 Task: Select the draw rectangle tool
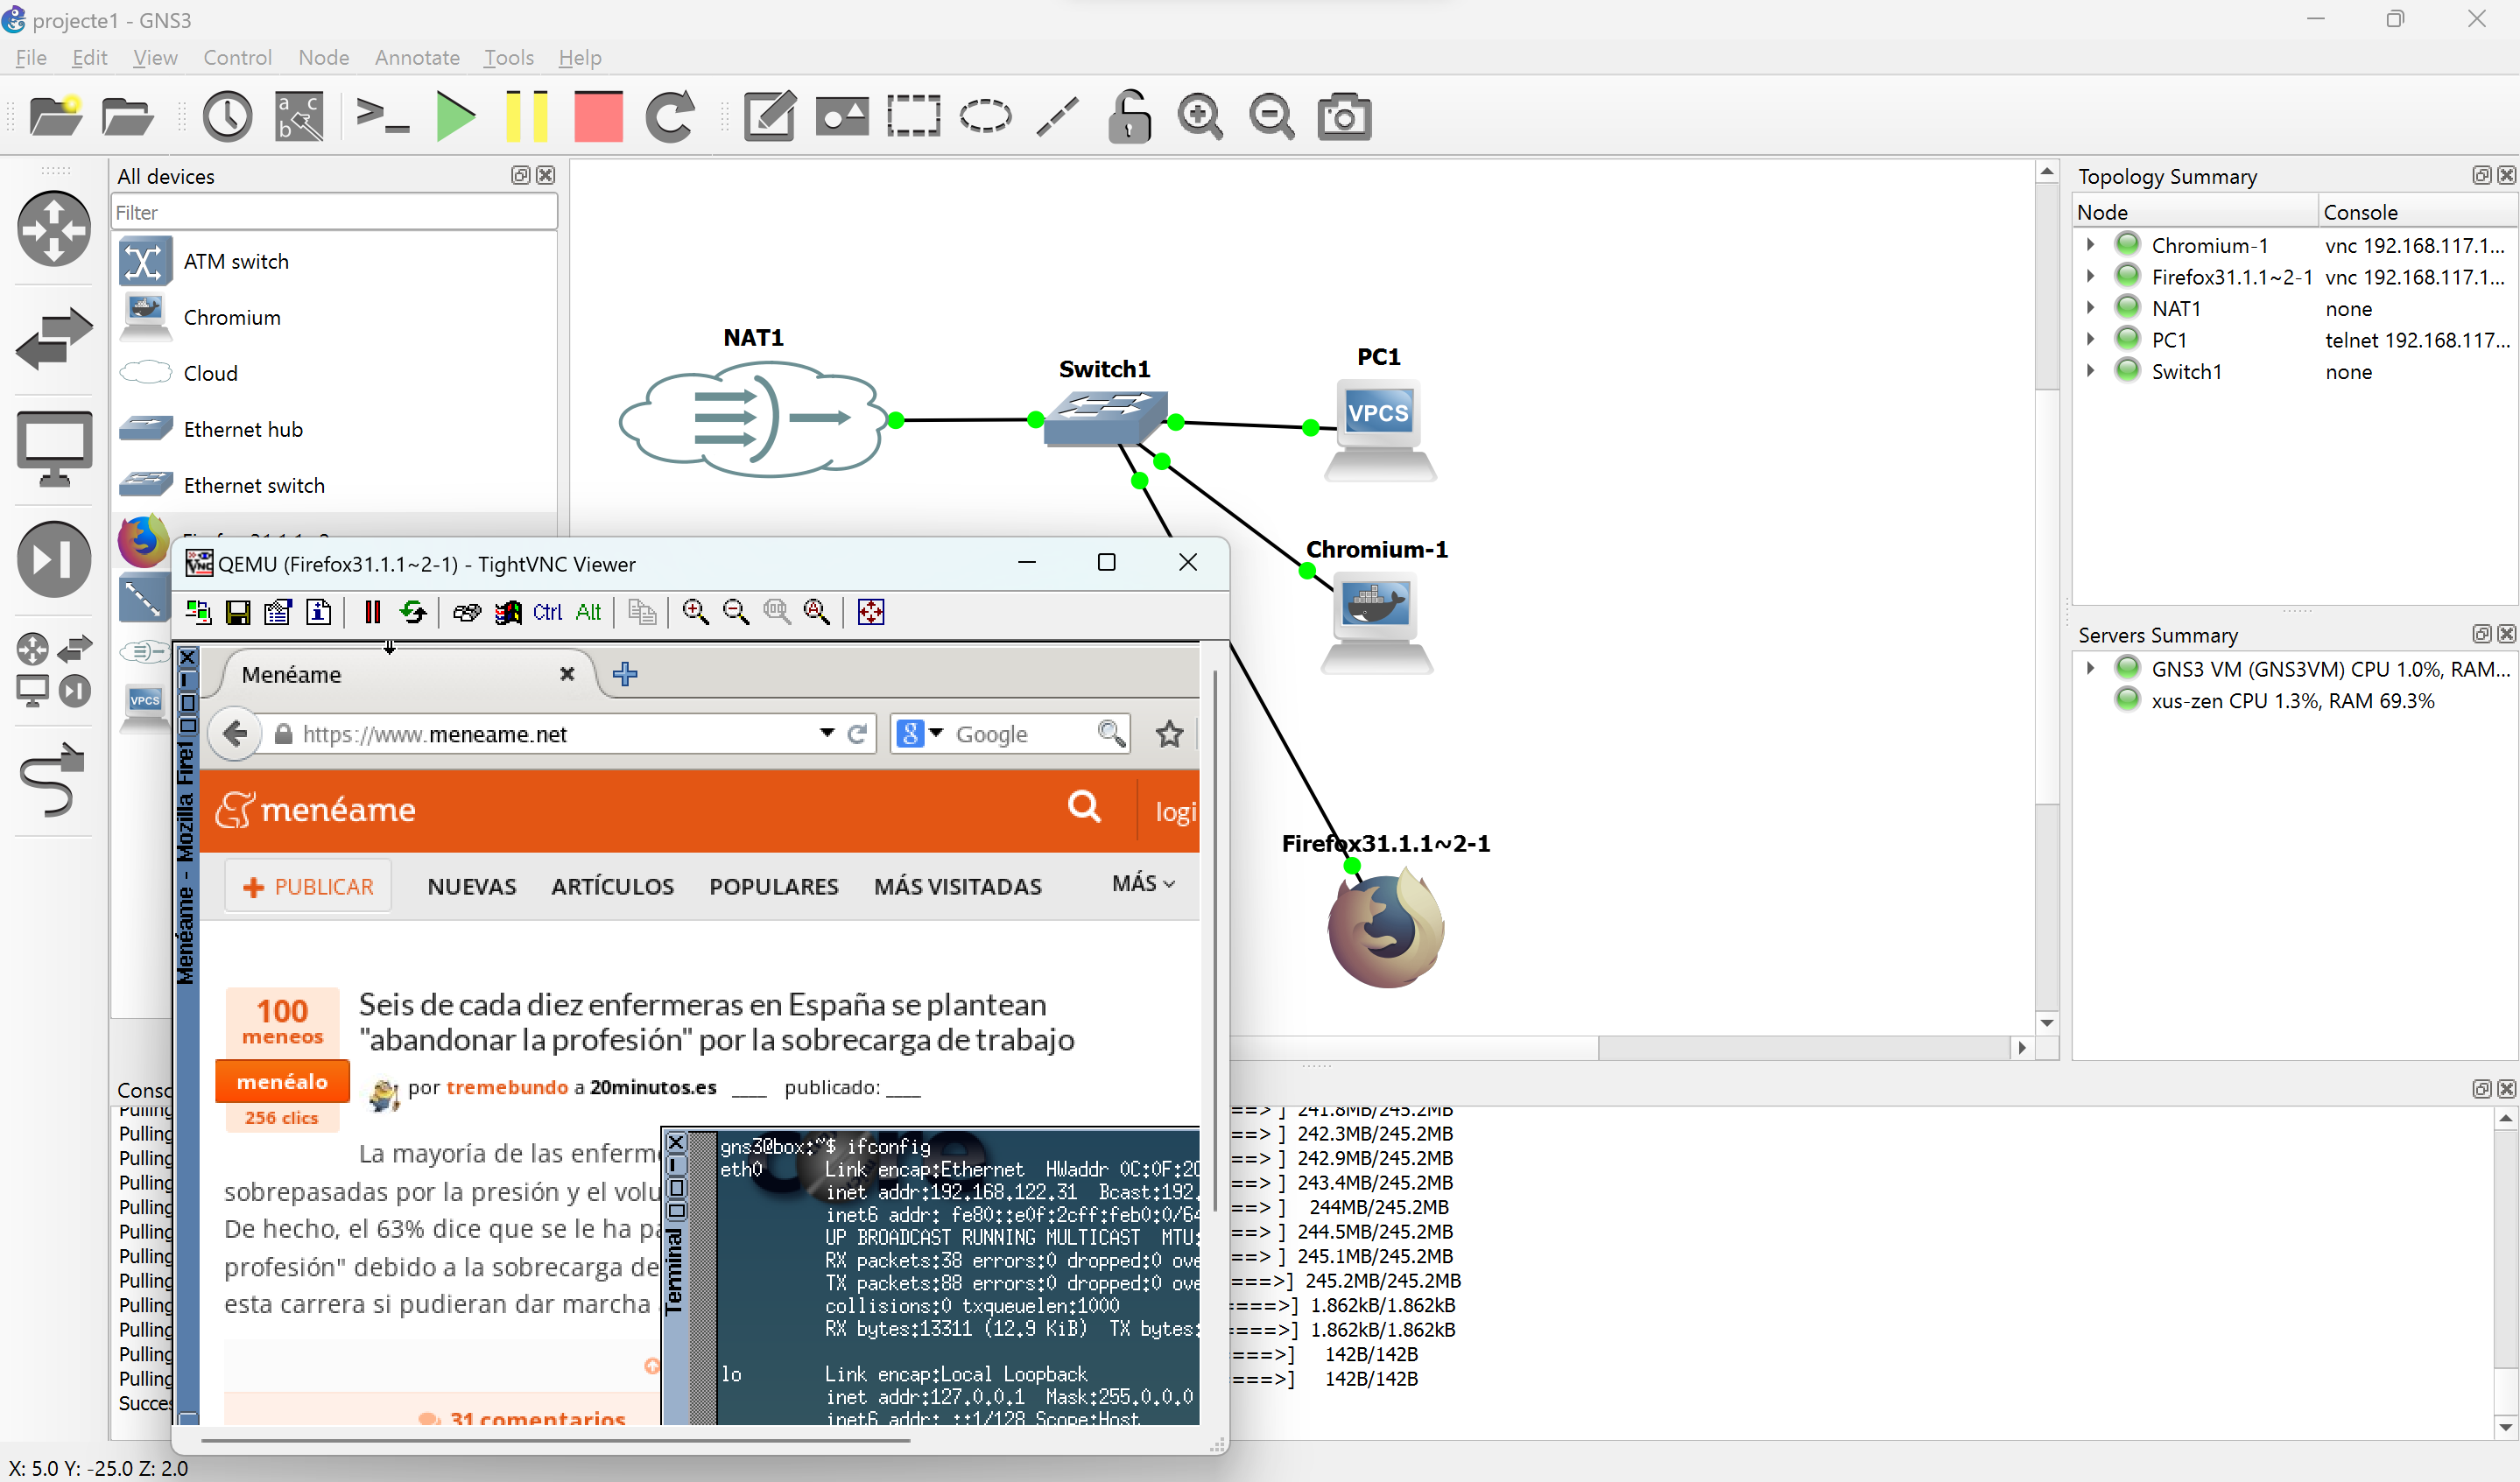click(x=913, y=117)
